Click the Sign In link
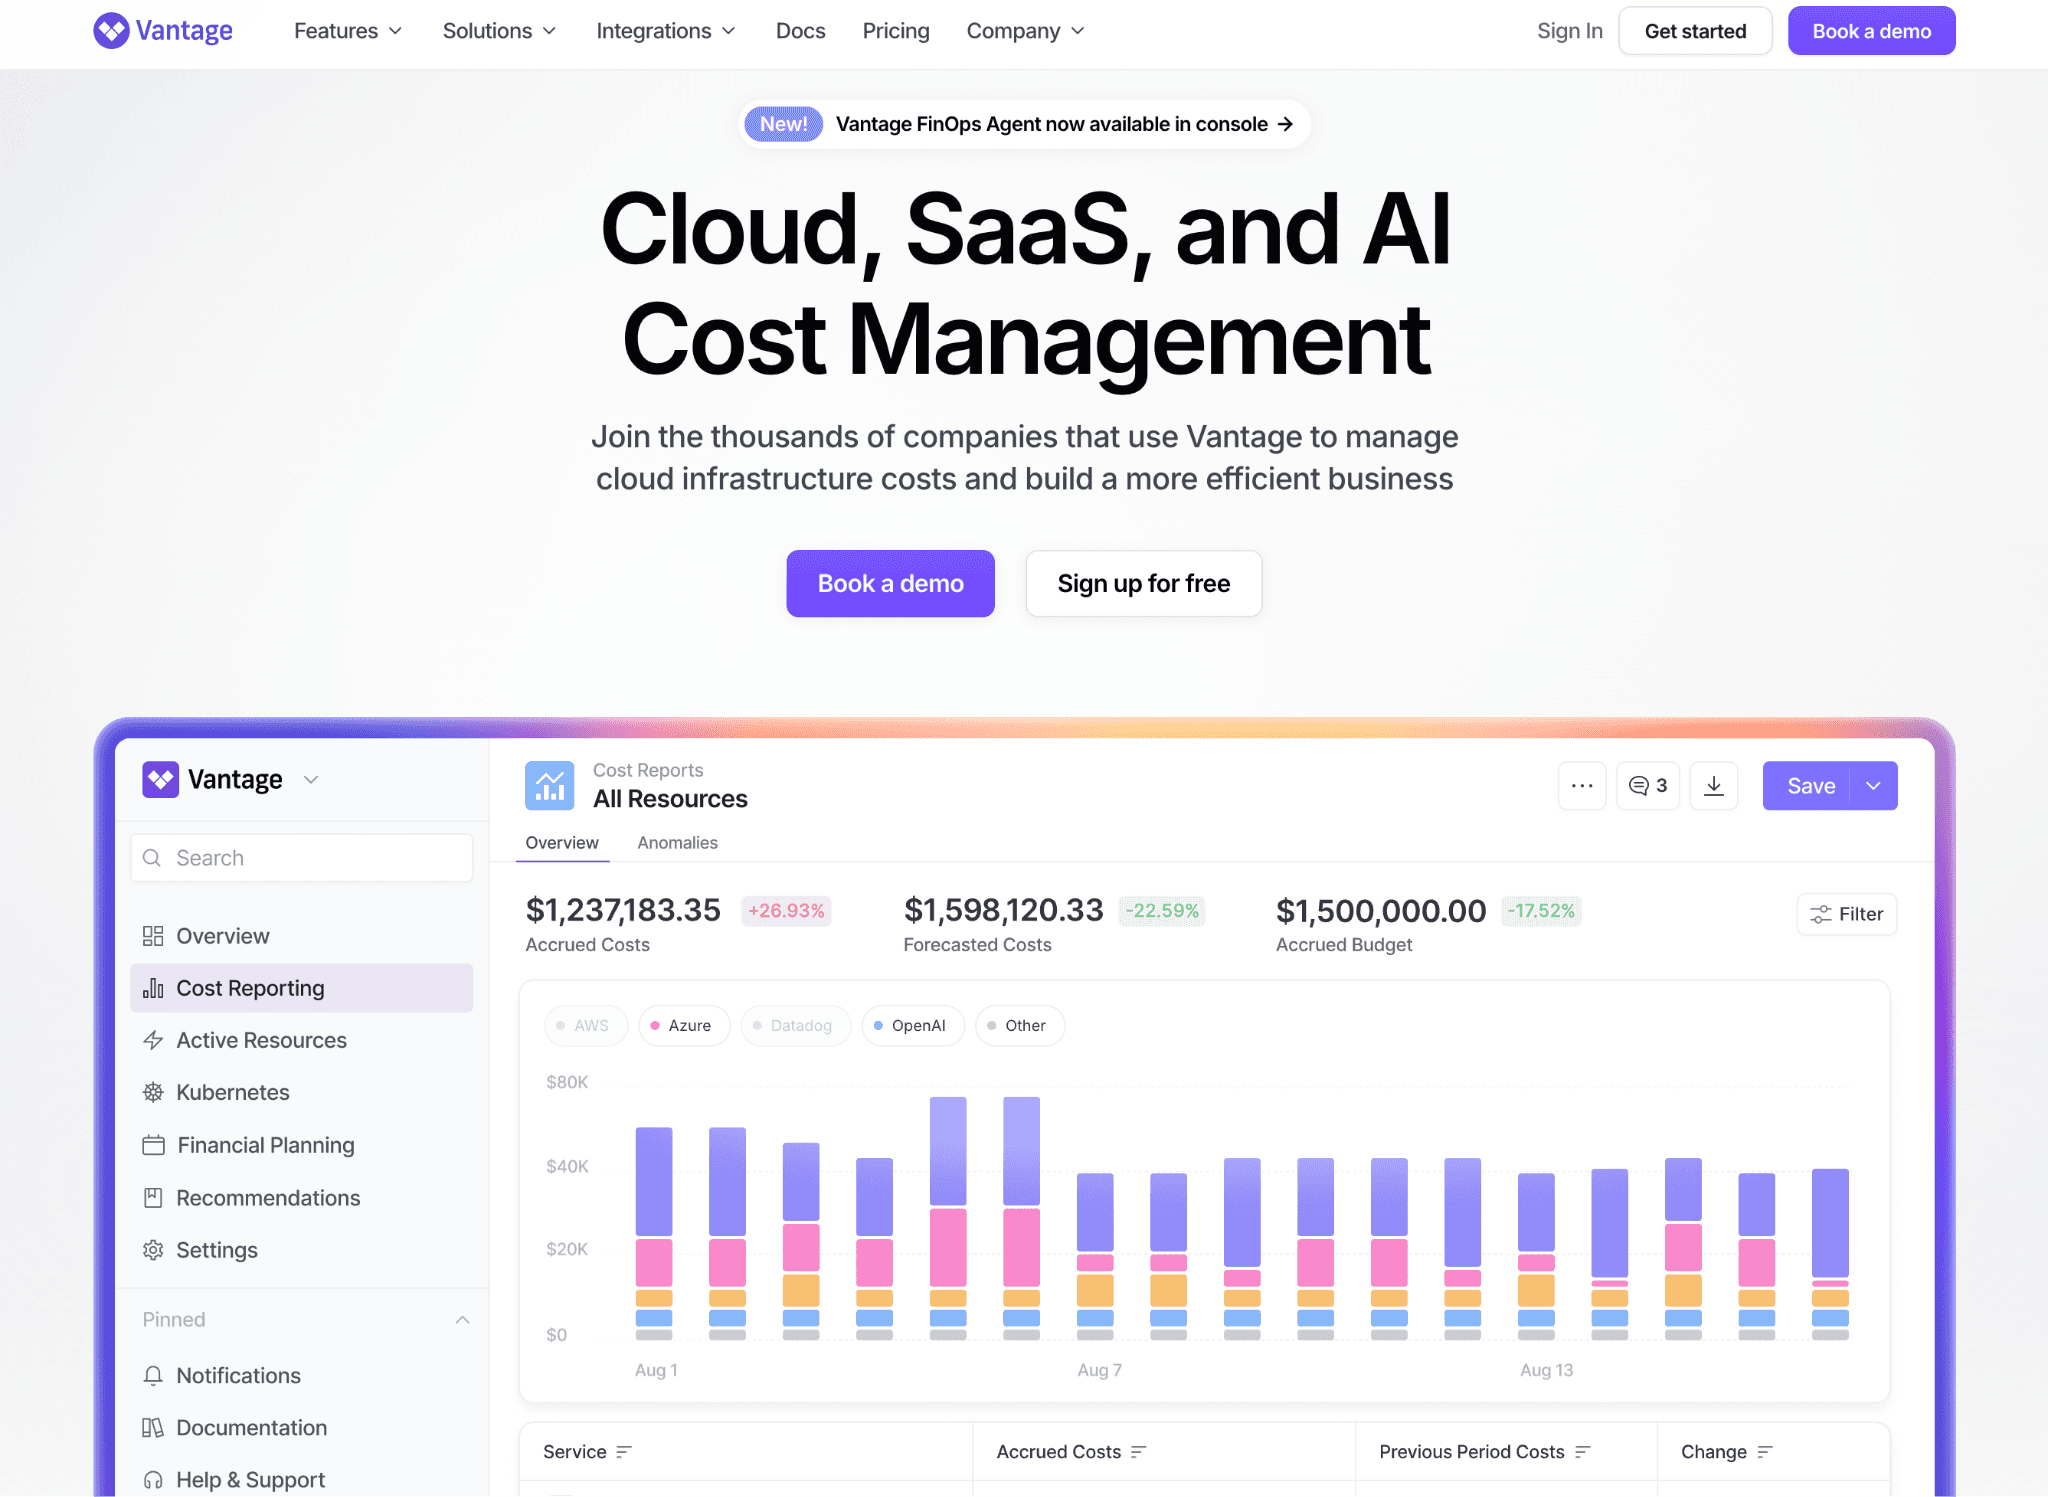The height and width of the screenshot is (1497, 2048). tap(1569, 31)
